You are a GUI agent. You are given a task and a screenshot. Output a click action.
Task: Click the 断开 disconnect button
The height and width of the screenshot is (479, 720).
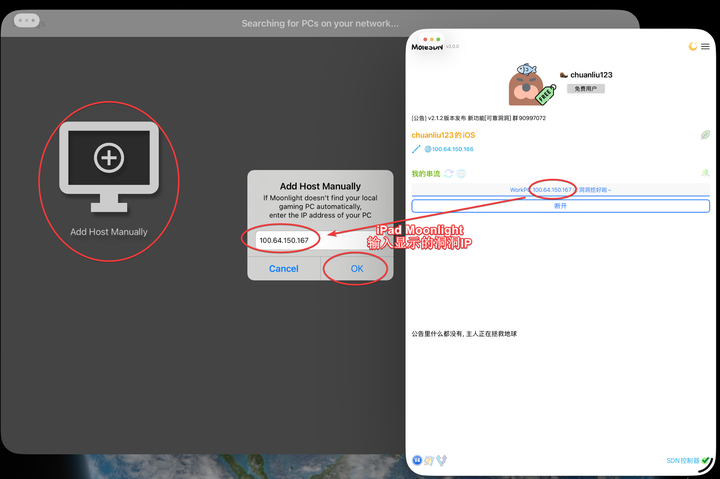(561, 206)
